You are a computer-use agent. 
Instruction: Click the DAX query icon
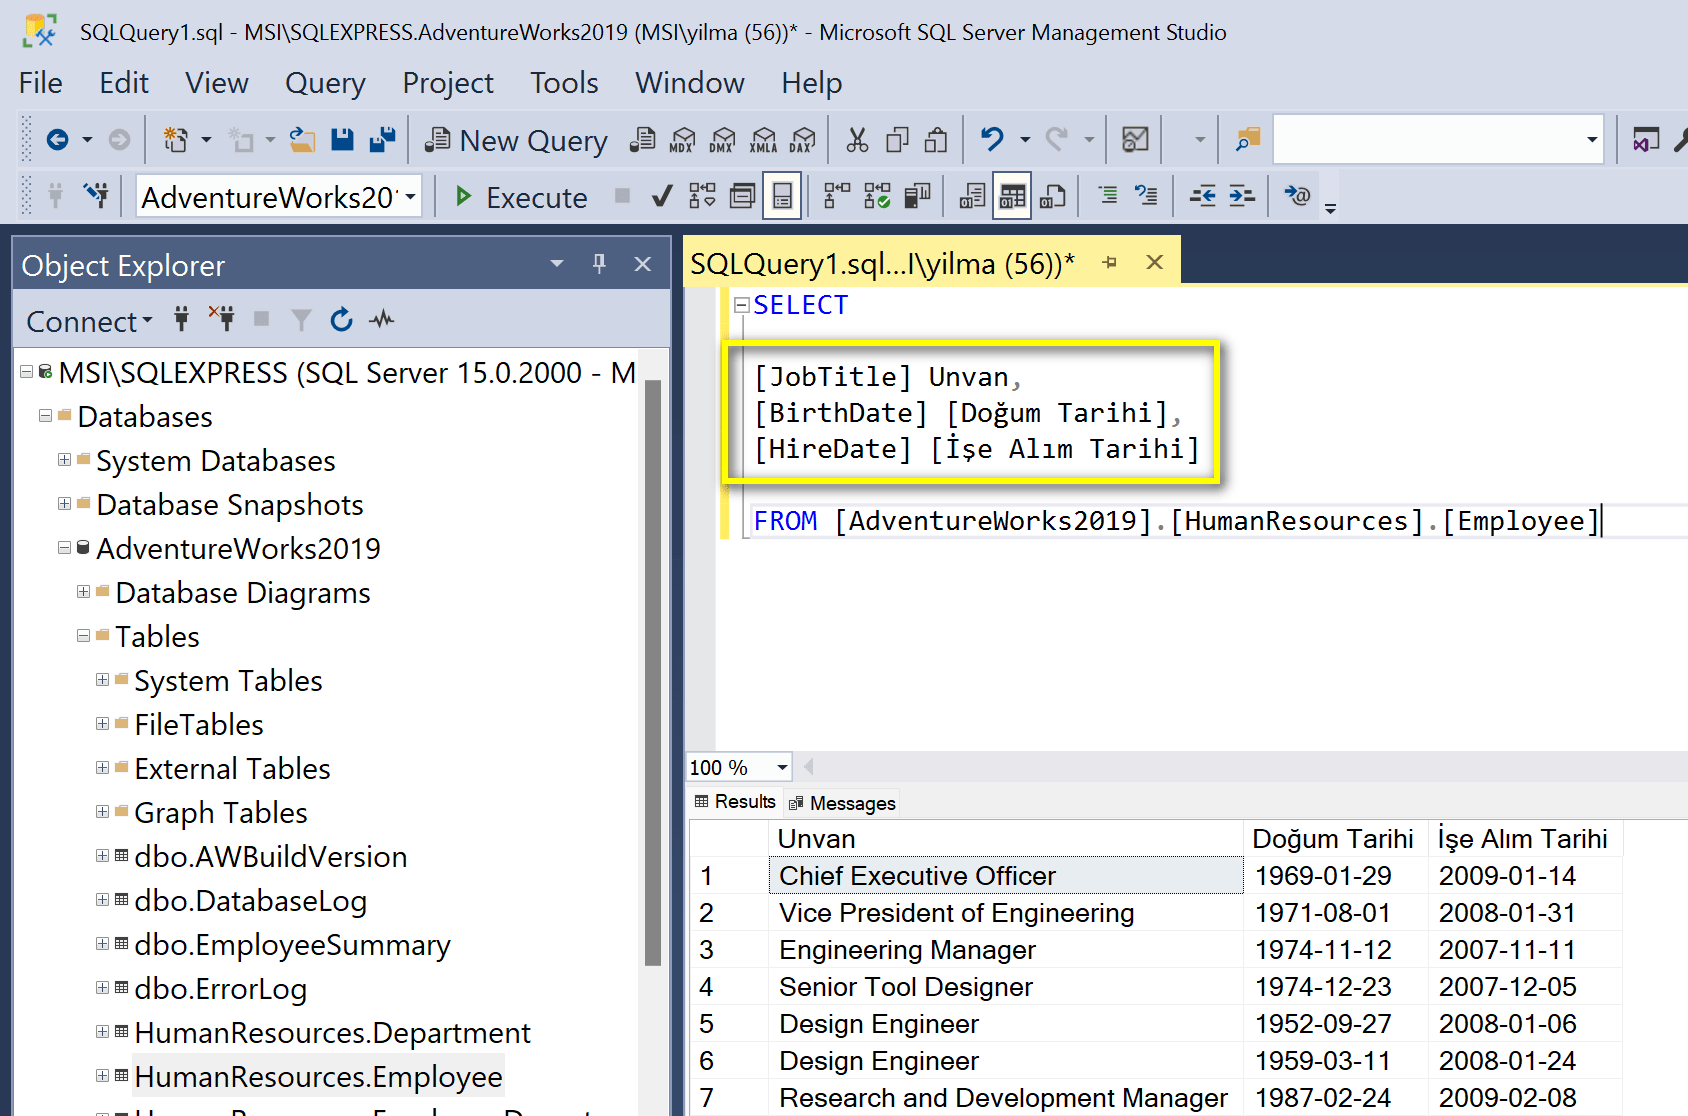pos(802,140)
